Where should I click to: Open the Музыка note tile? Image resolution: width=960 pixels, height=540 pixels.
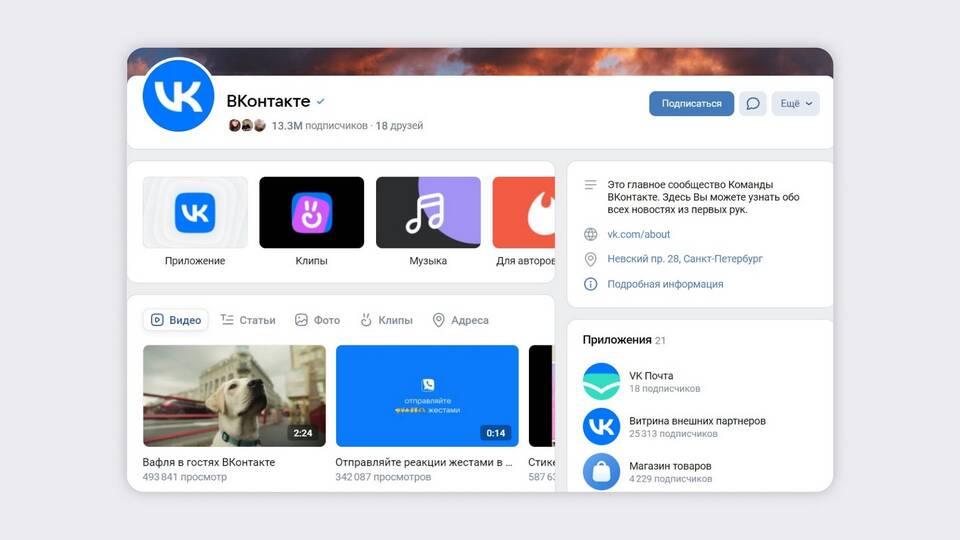pos(428,213)
